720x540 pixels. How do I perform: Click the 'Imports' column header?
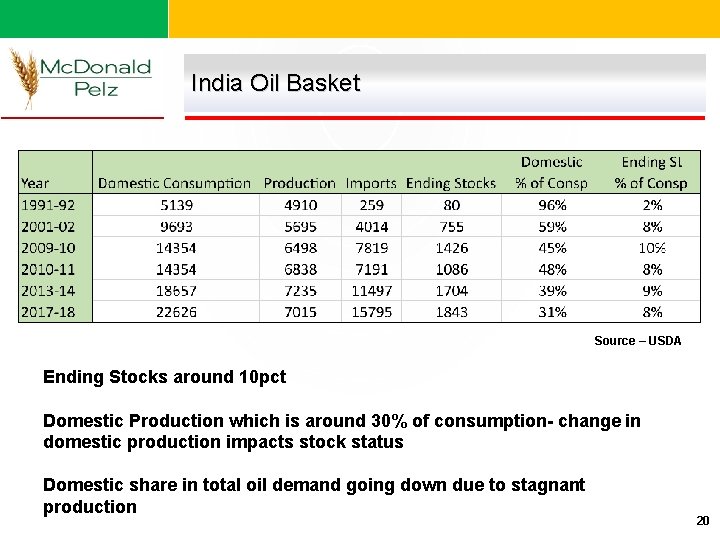click(x=371, y=183)
